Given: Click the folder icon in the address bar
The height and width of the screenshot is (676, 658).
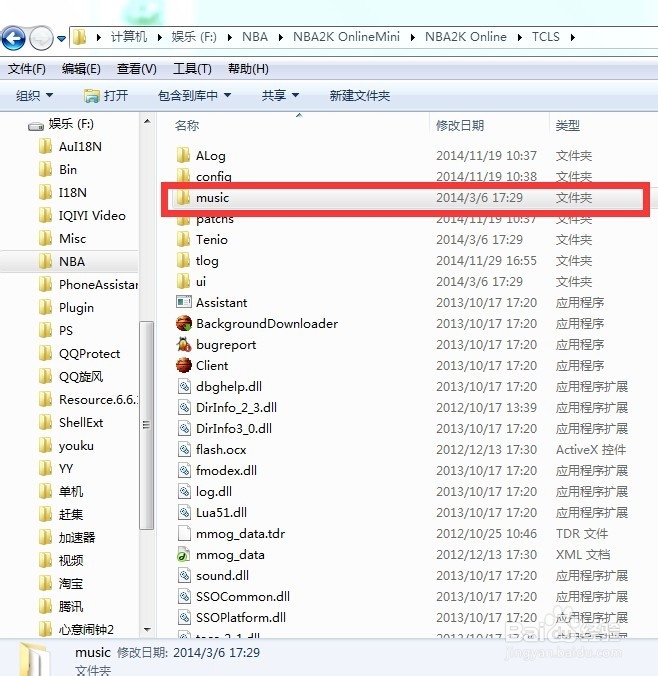Looking at the screenshot, I should 79,37.
